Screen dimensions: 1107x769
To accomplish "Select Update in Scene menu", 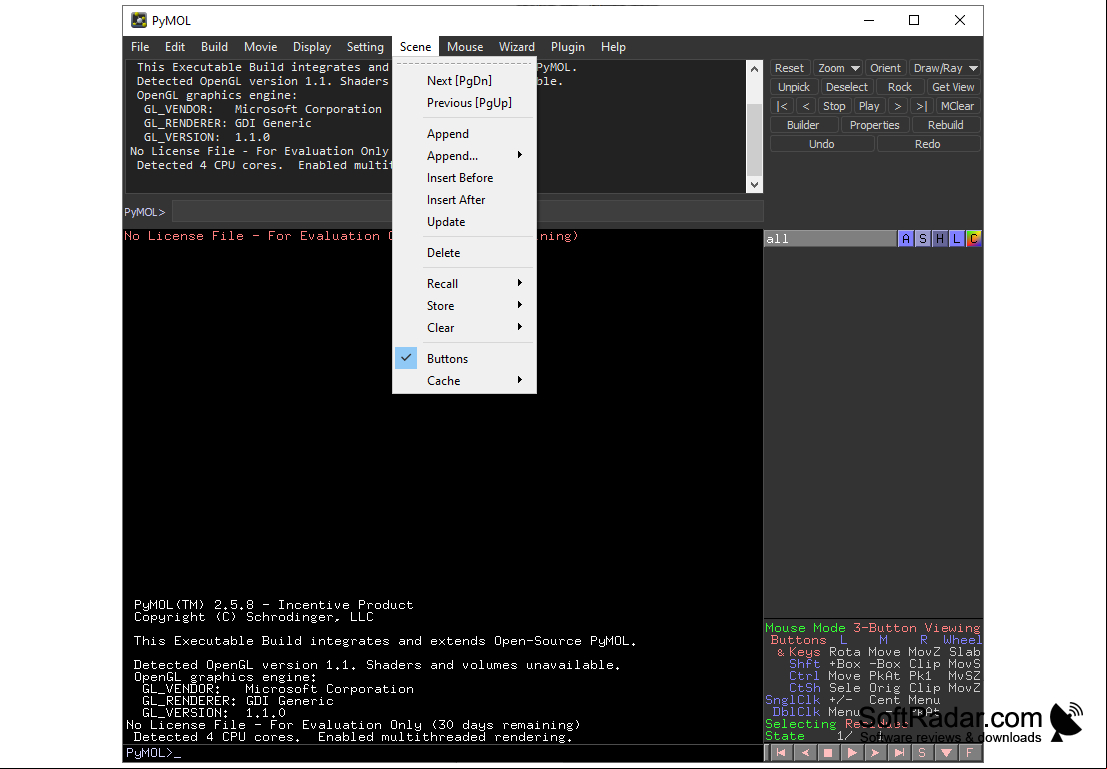I will click(465, 221).
